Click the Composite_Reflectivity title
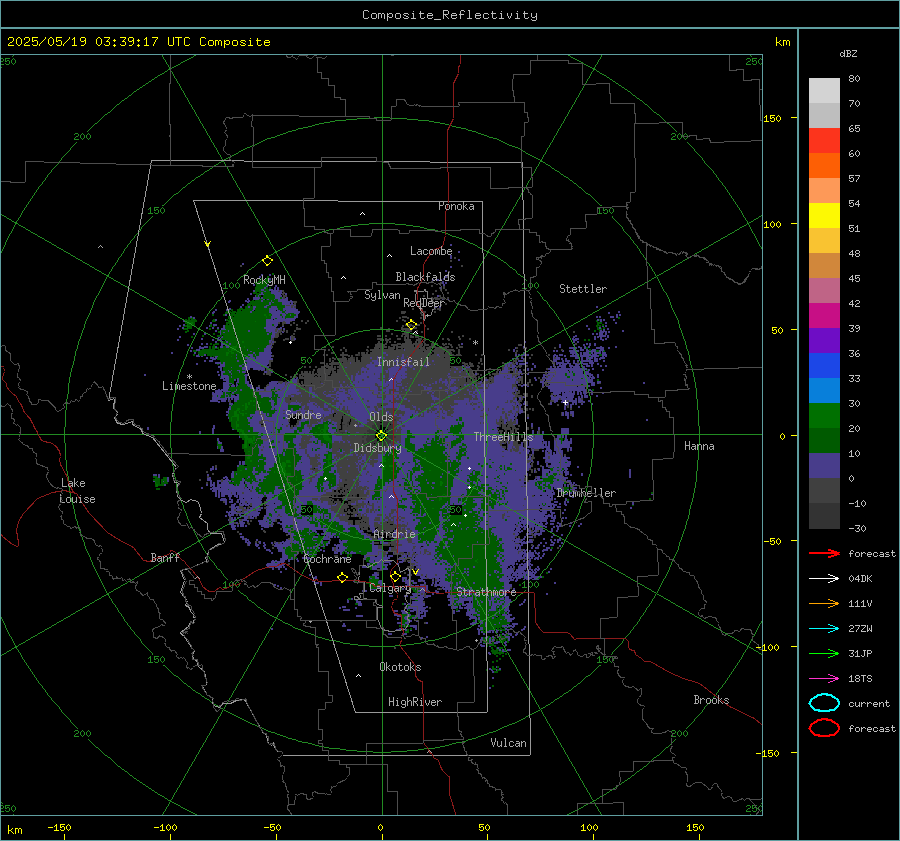 (x=450, y=15)
